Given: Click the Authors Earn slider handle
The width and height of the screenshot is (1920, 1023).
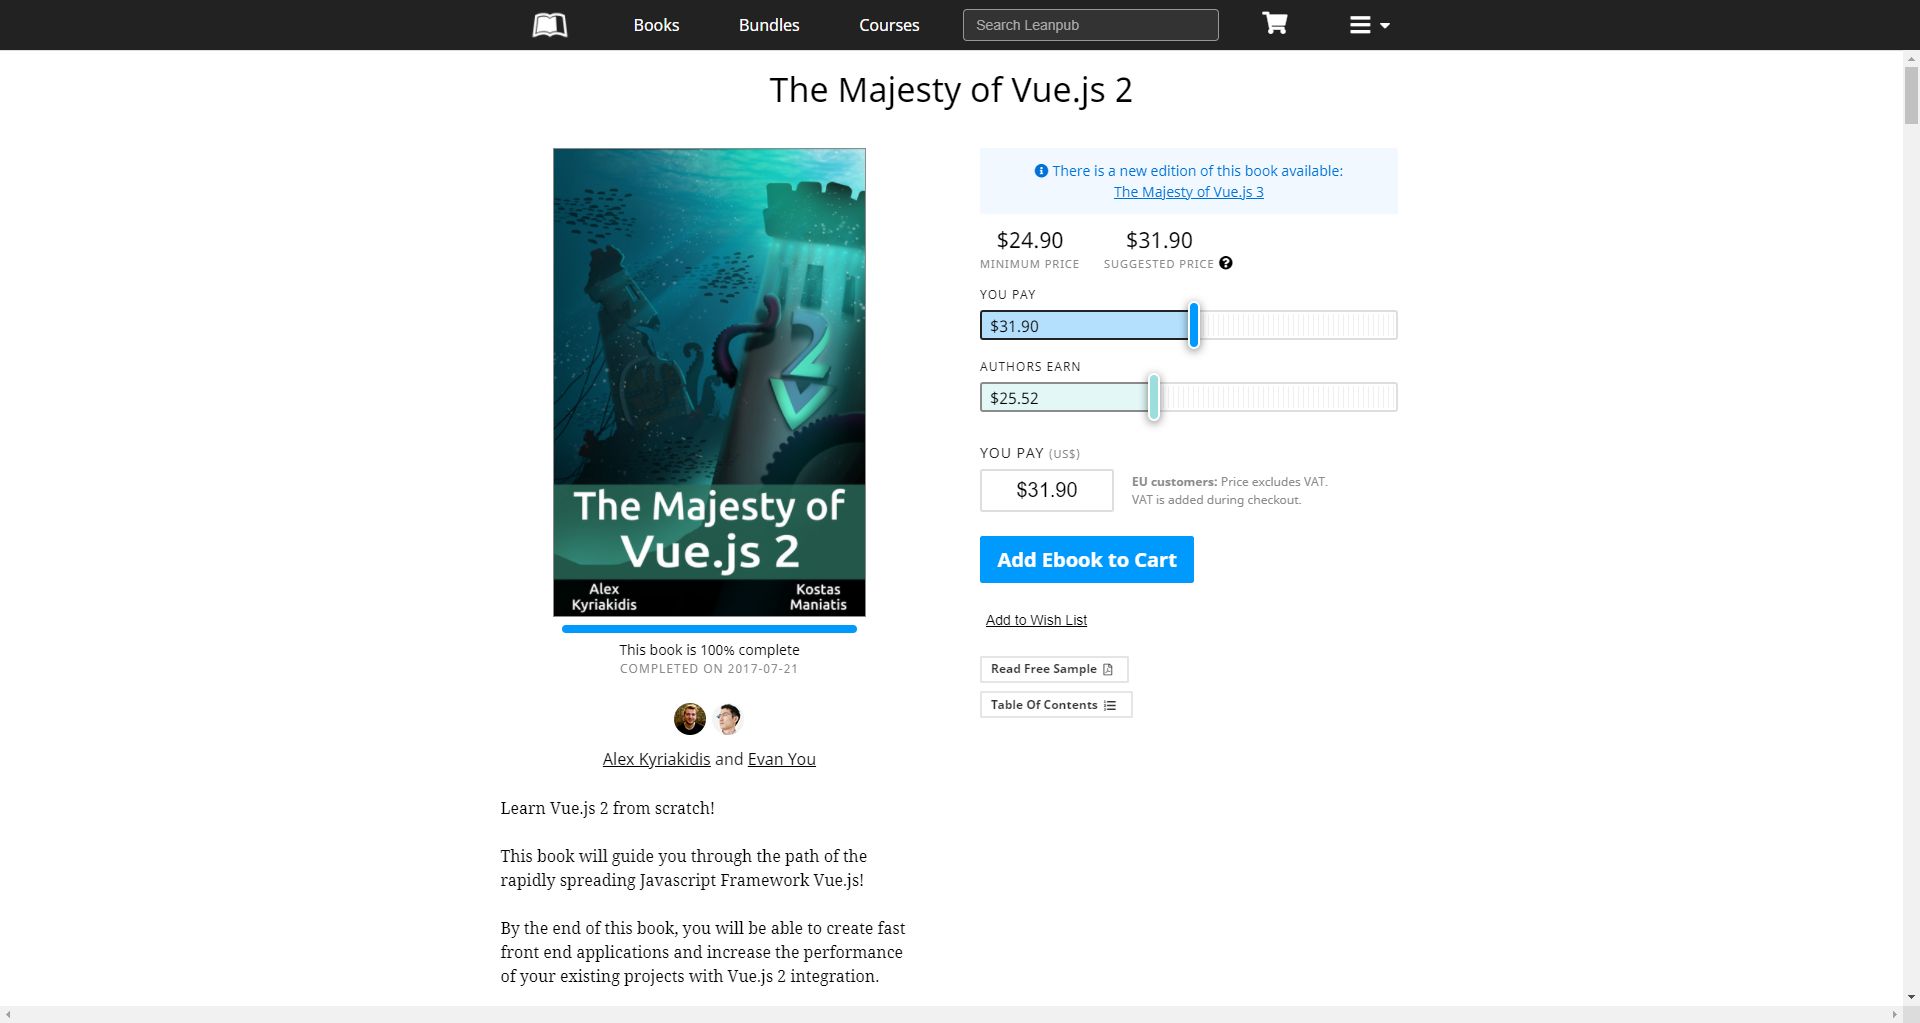Looking at the screenshot, I should tap(1153, 397).
